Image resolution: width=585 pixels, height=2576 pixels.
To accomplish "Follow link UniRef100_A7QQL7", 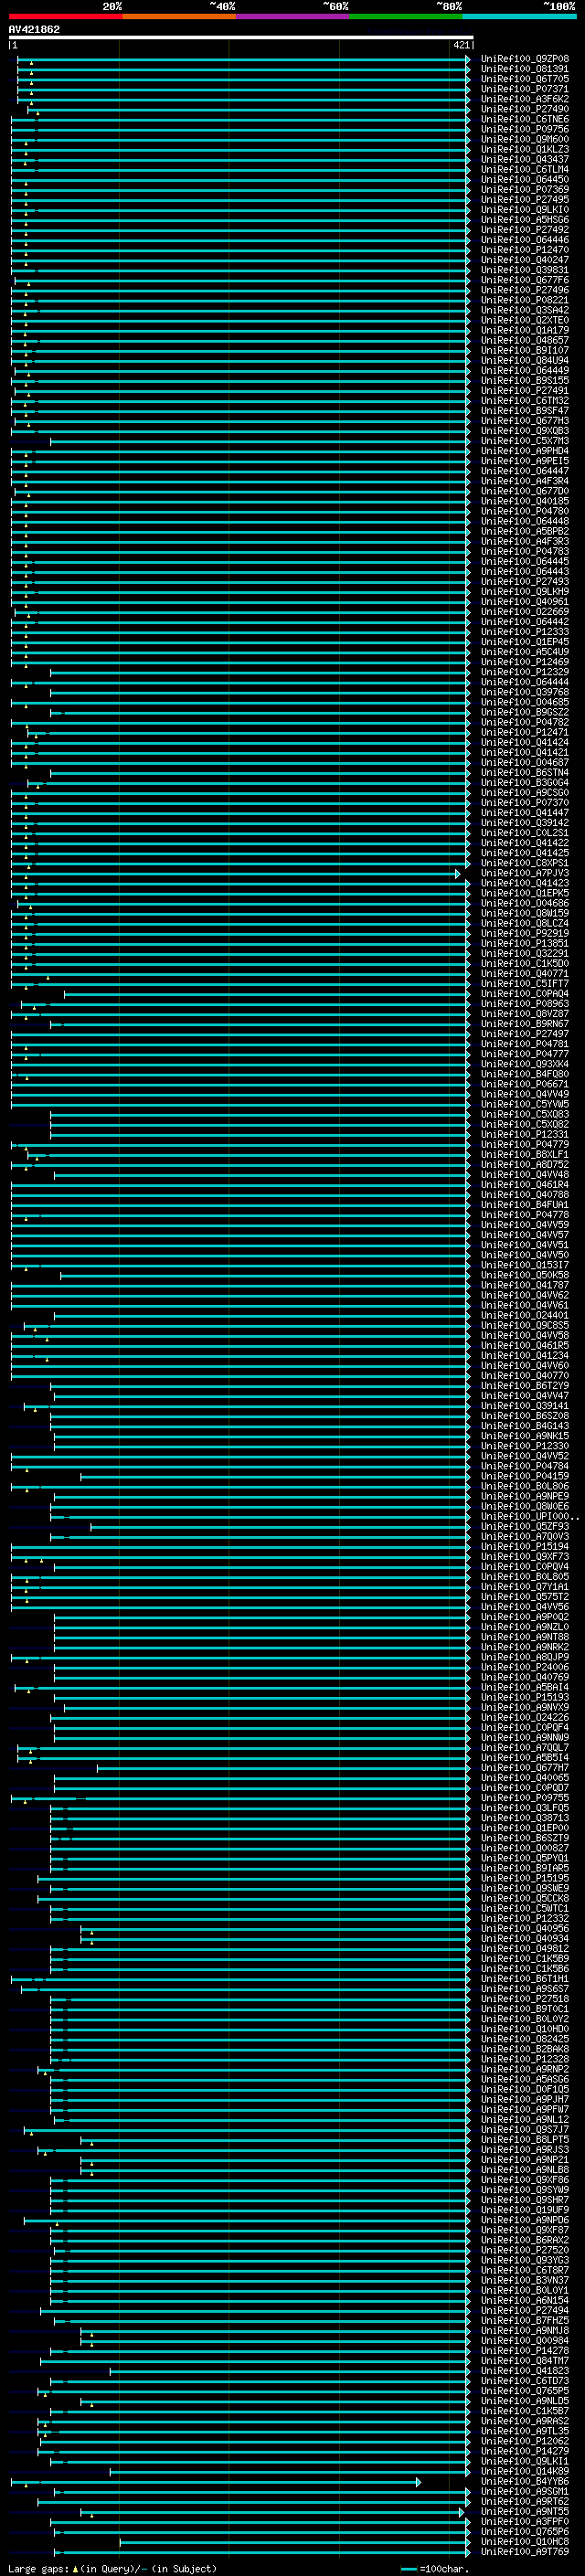I will (524, 1747).
